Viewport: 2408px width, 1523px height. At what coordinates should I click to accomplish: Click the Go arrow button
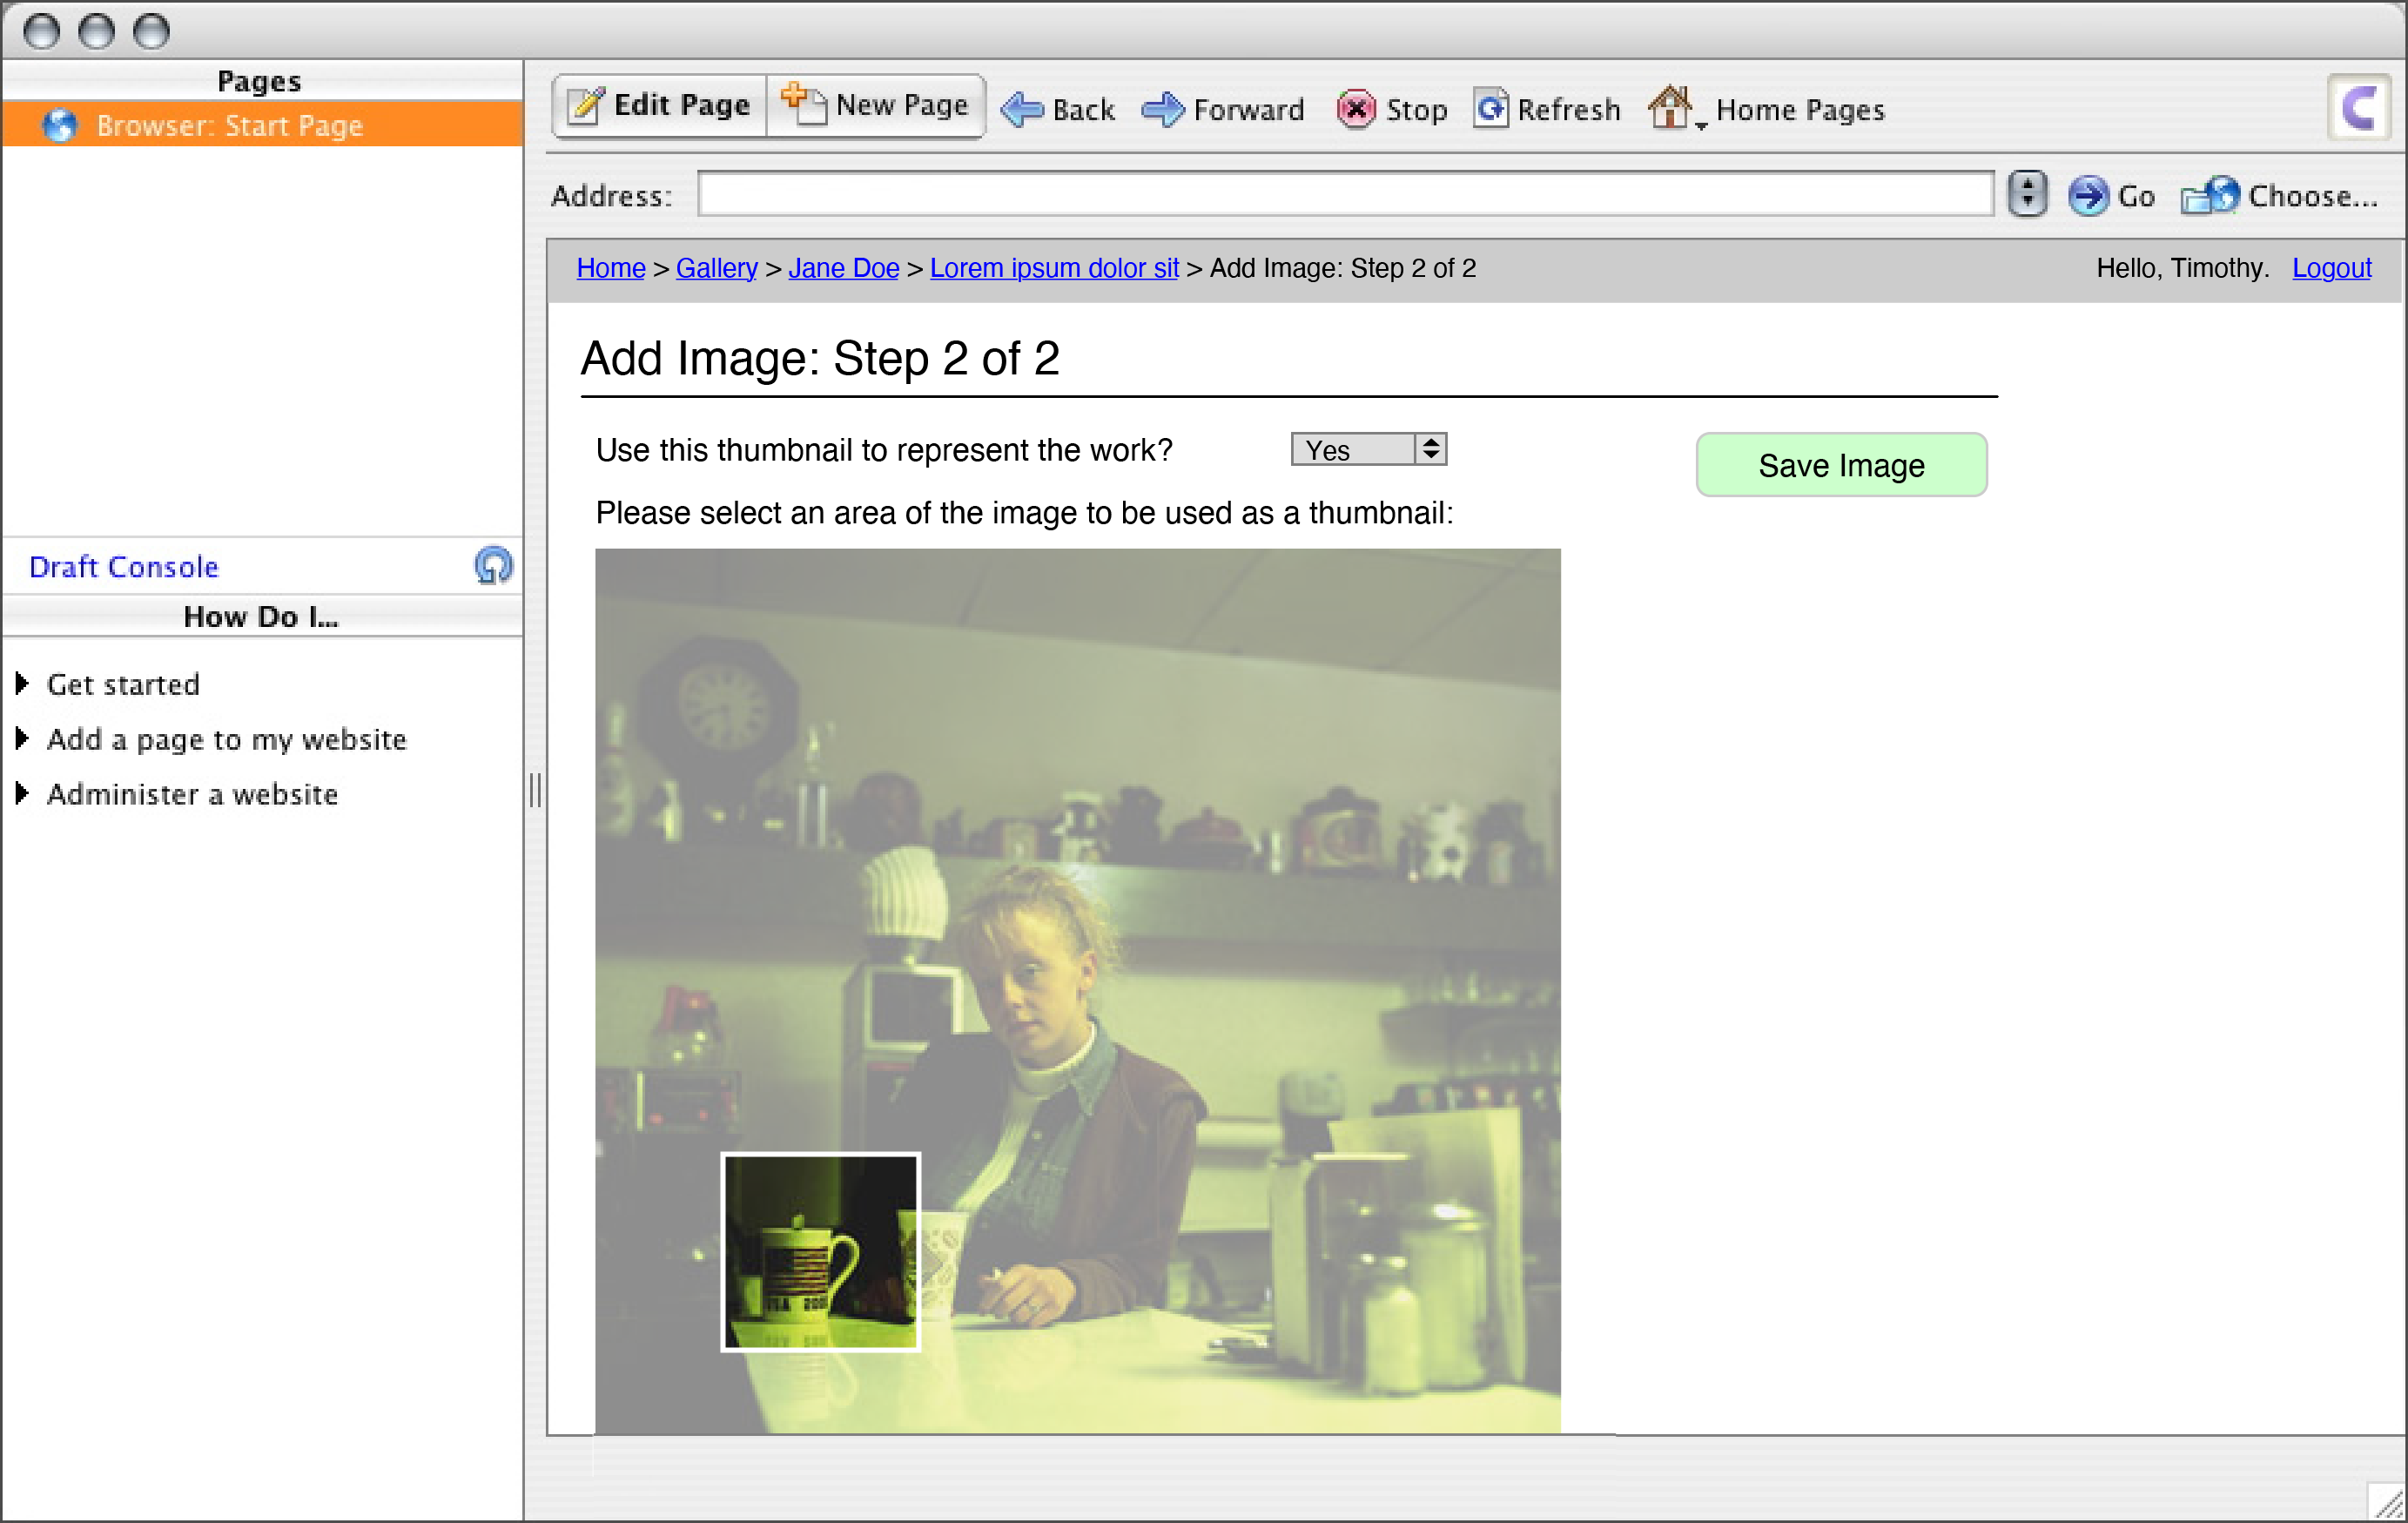coord(2088,195)
